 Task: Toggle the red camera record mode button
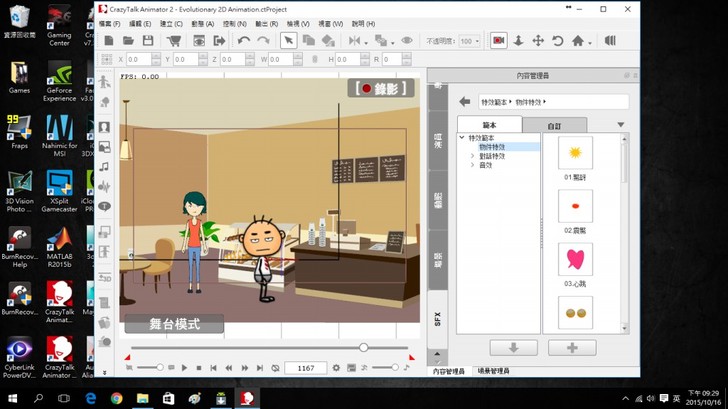[x=498, y=41]
